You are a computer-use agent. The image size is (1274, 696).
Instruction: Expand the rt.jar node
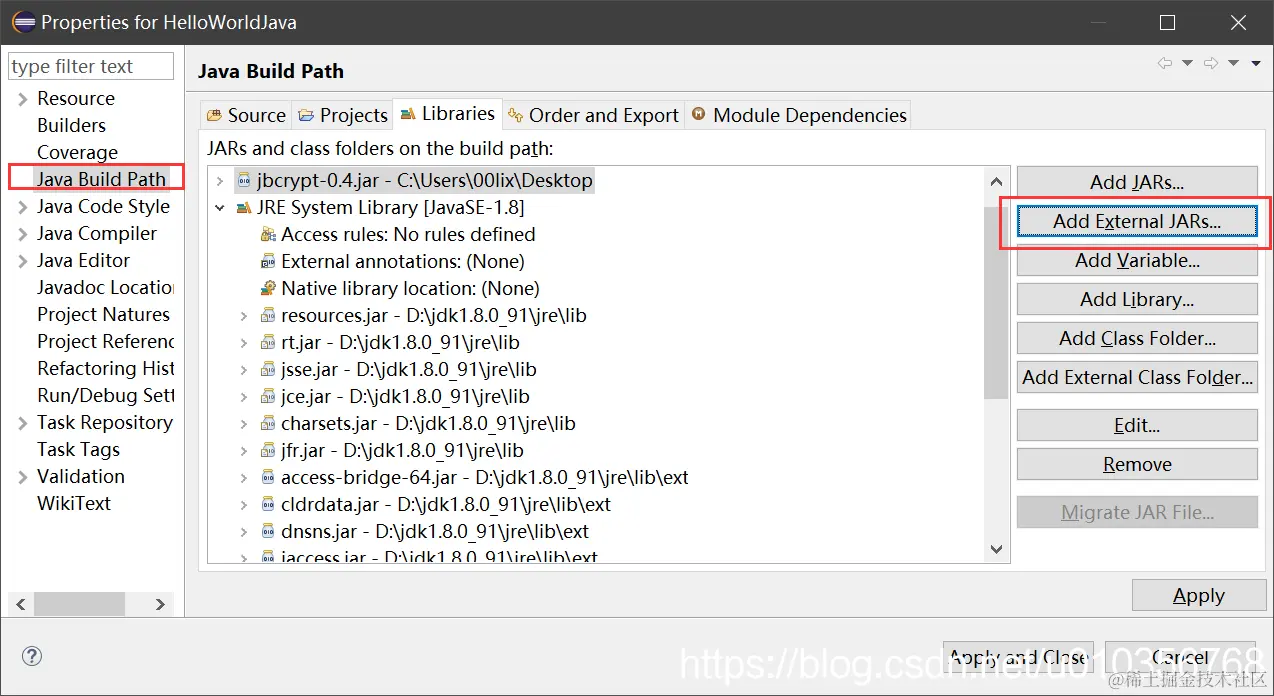pos(244,343)
